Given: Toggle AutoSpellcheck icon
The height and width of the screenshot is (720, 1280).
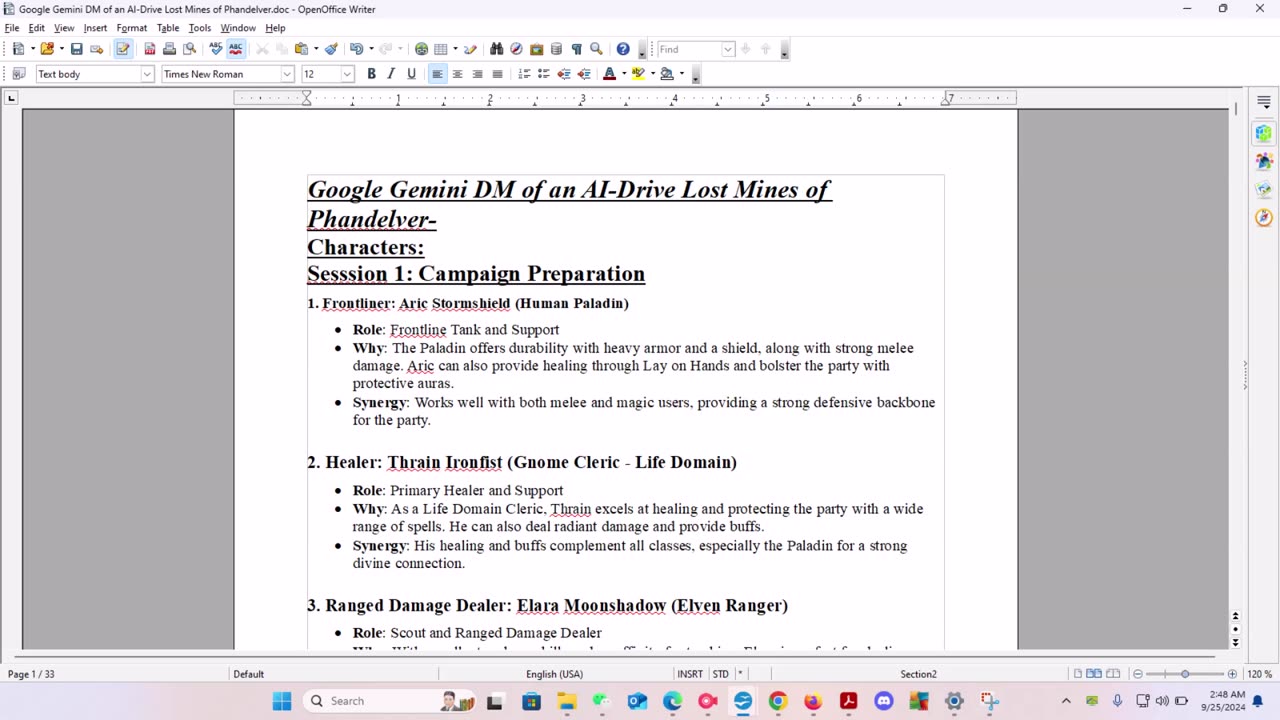Looking at the screenshot, I should click(236, 48).
